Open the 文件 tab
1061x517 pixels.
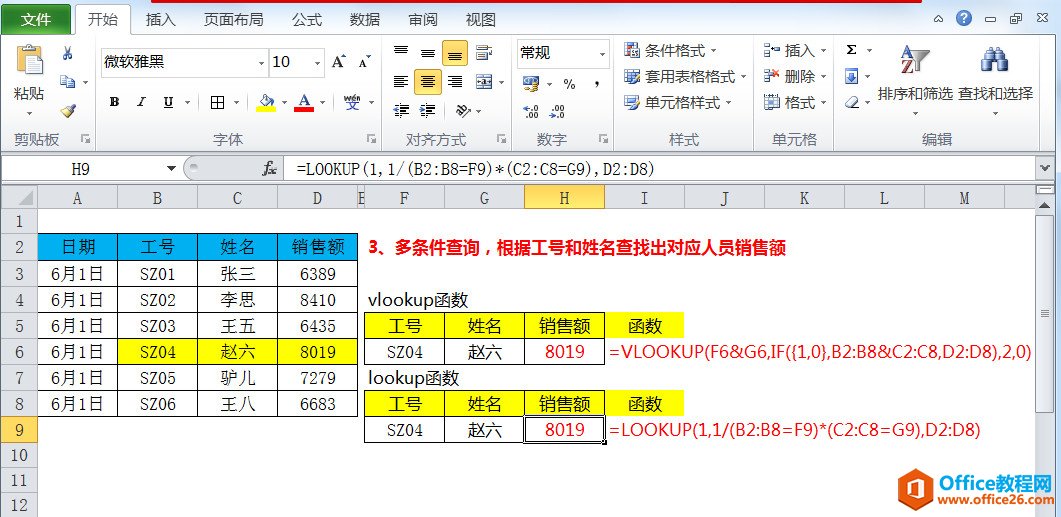click(36, 20)
